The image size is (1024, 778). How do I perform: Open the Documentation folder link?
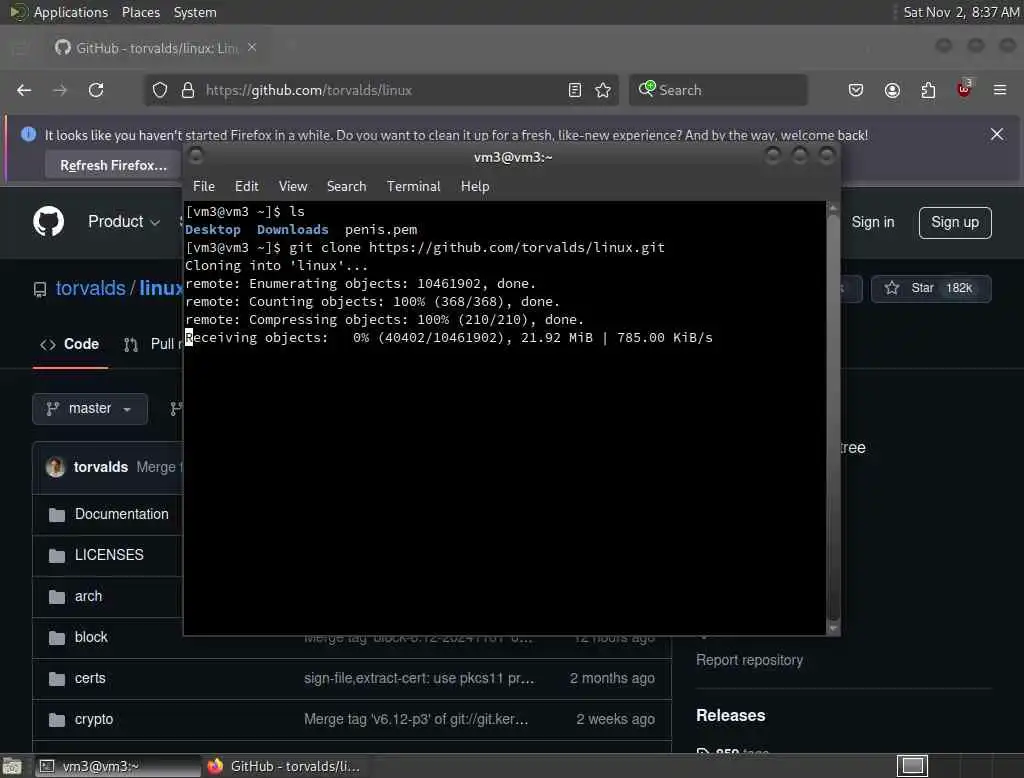click(x=121, y=514)
